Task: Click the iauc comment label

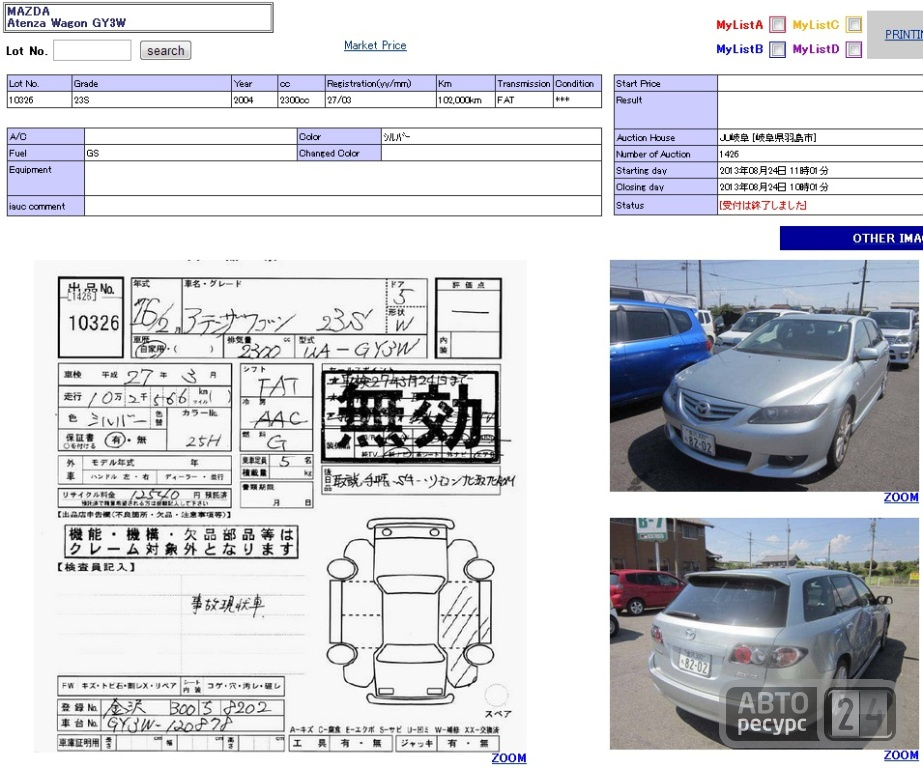Action: click(x=45, y=206)
